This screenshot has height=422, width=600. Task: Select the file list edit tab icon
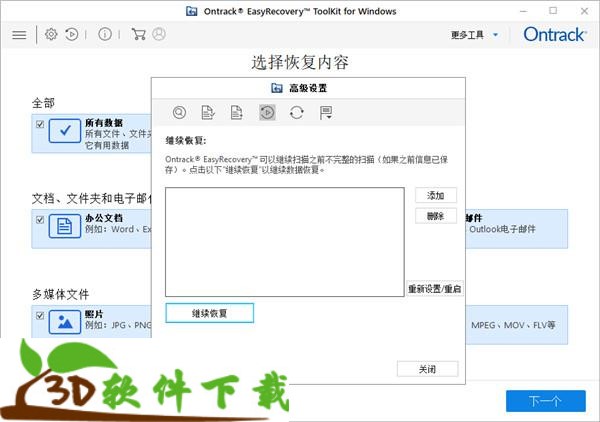click(x=208, y=112)
